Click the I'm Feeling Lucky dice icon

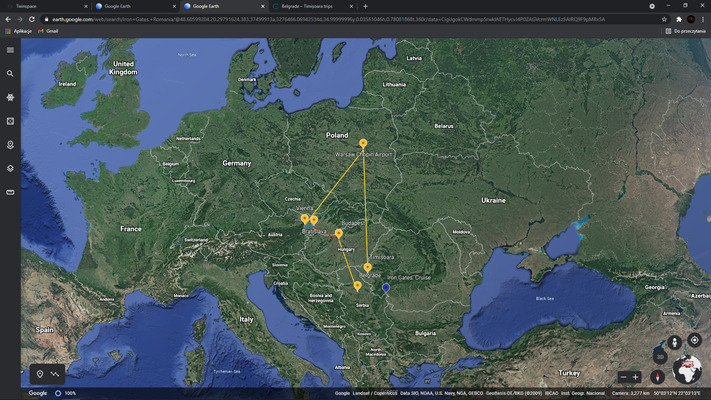[x=10, y=121]
